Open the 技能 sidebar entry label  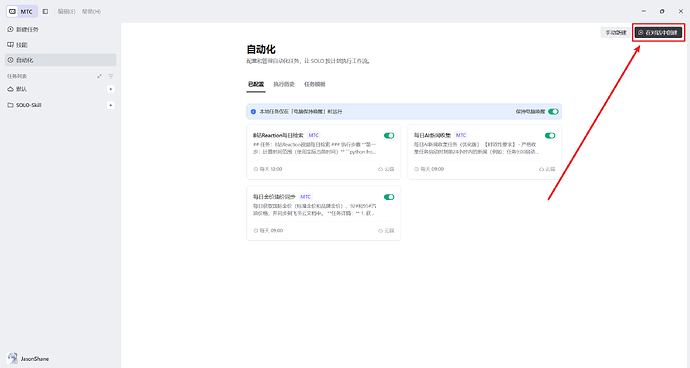click(22, 45)
